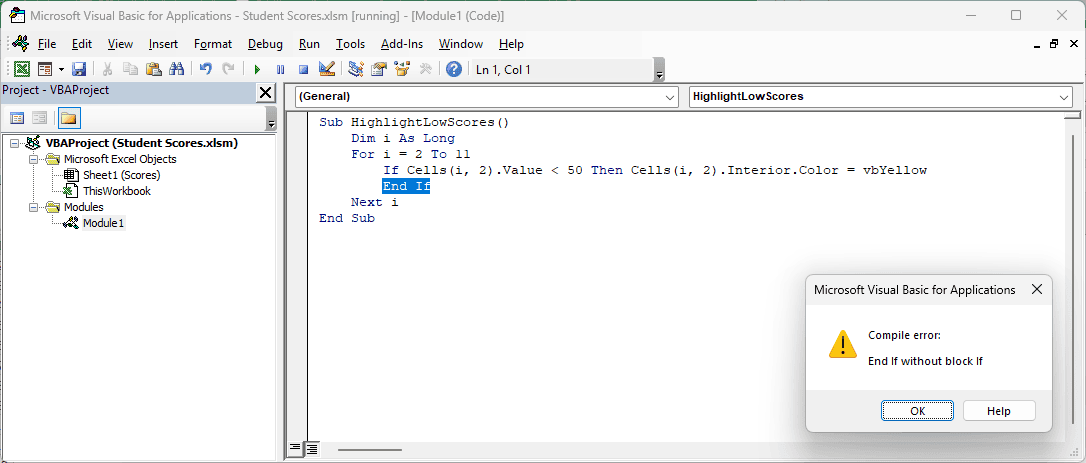The image size is (1086, 463).
Task: Open the Help menu
Action: [511, 44]
